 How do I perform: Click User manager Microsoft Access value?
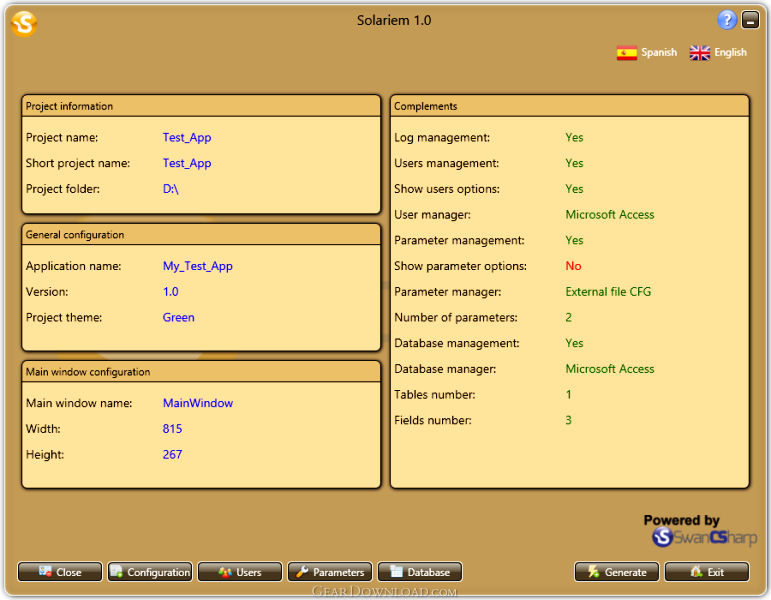coord(610,214)
